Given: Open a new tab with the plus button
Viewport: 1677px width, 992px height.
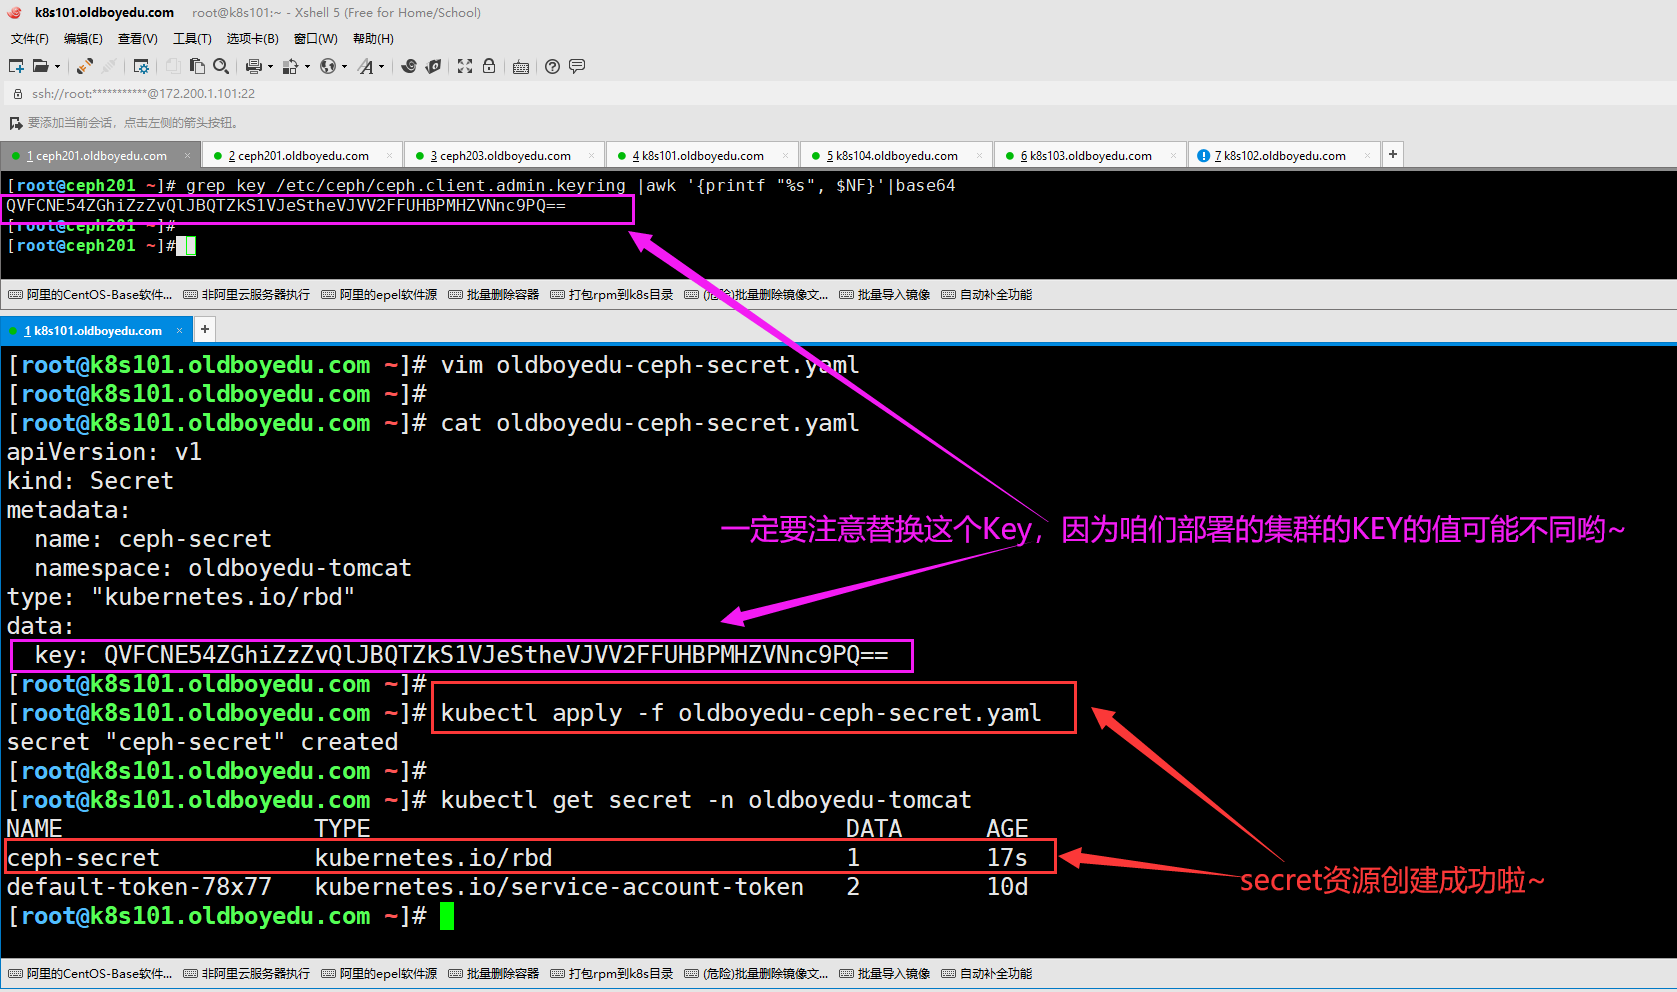Looking at the screenshot, I should click(x=1392, y=154).
